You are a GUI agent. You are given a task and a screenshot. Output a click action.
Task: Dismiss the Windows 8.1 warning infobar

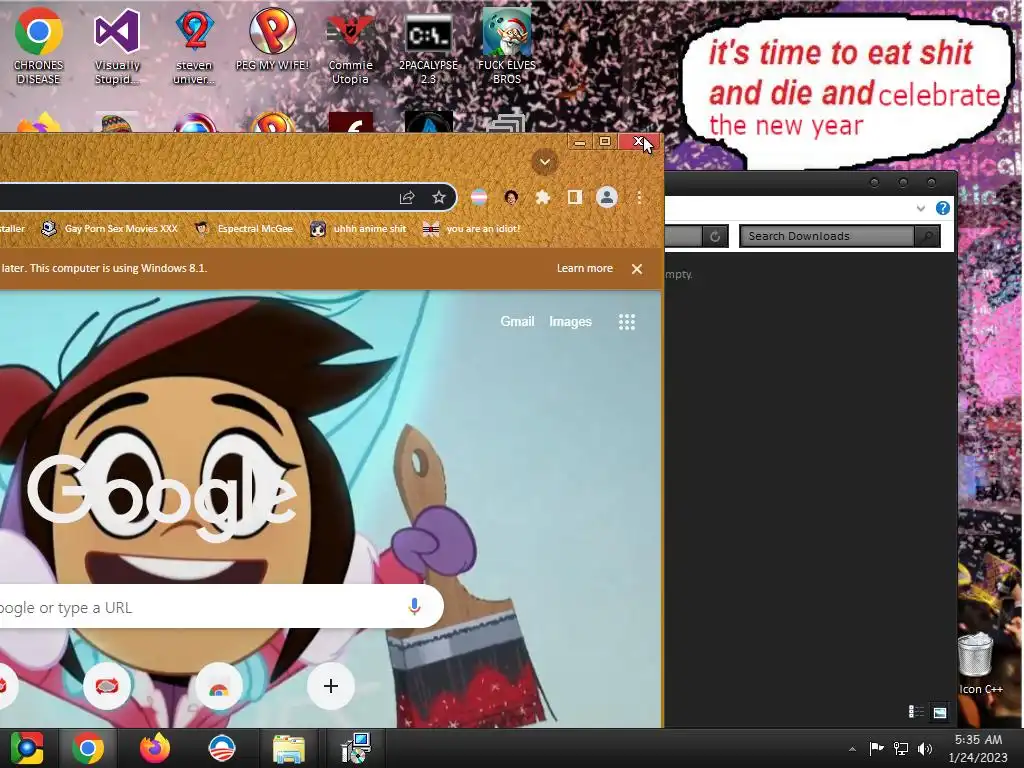tap(637, 269)
